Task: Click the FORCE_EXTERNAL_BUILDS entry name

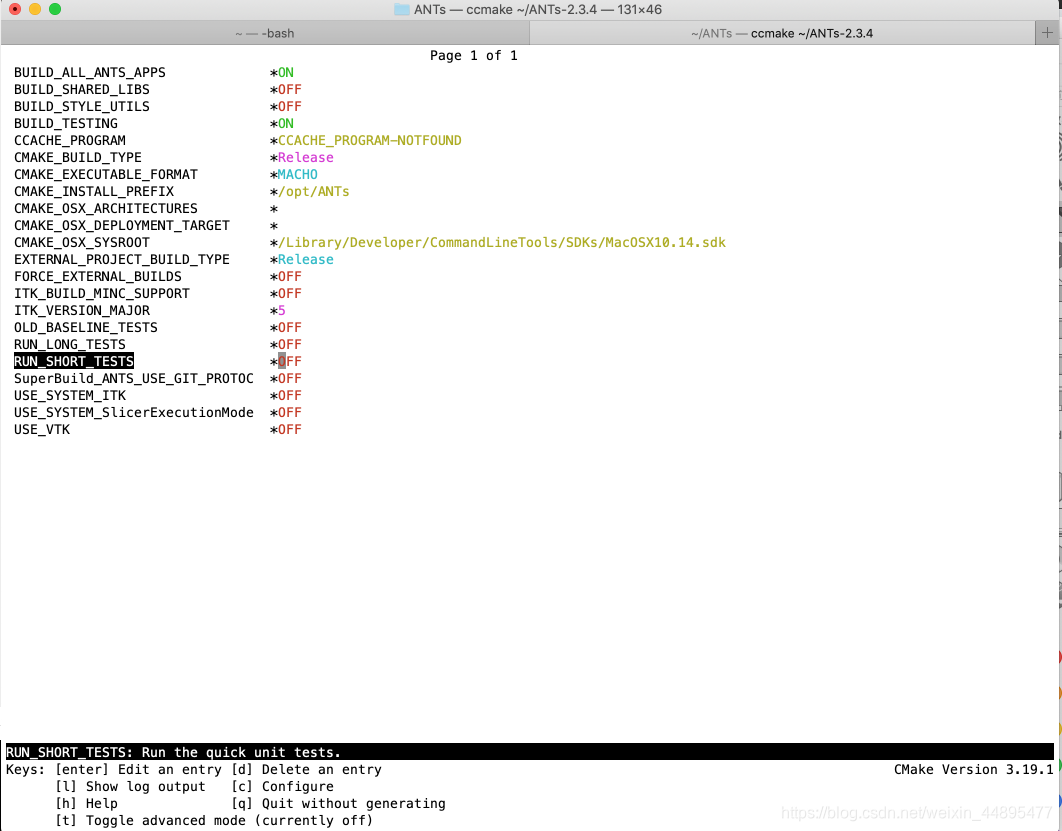Action: tap(98, 276)
